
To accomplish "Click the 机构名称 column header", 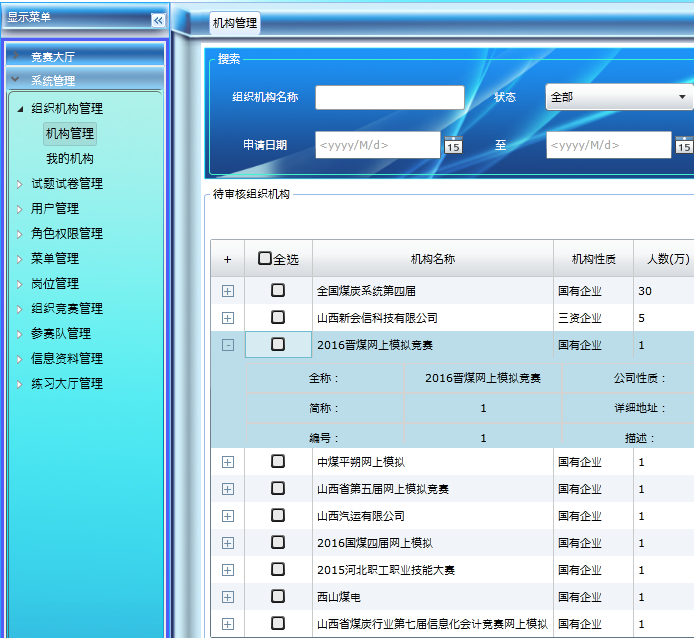I will point(432,259).
